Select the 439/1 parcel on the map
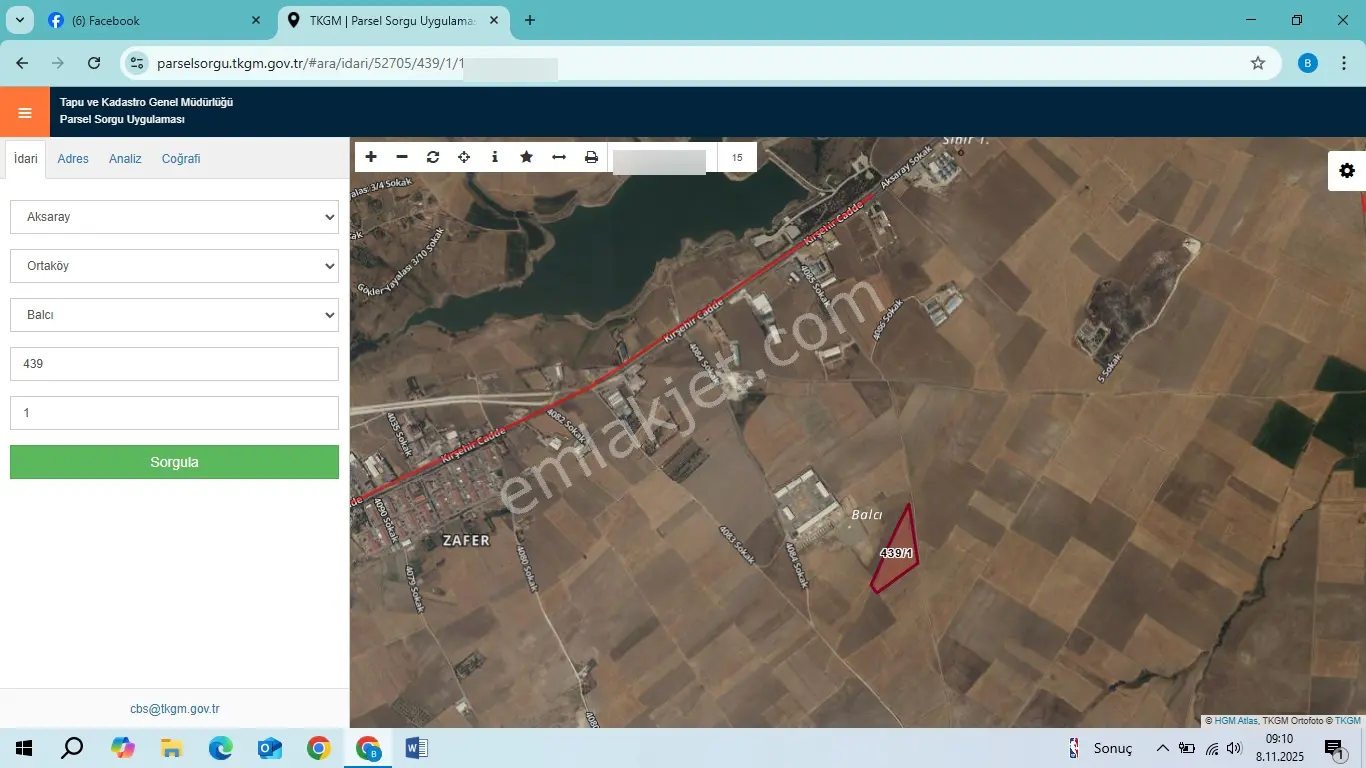This screenshot has height=768, width=1366. coord(896,553)
